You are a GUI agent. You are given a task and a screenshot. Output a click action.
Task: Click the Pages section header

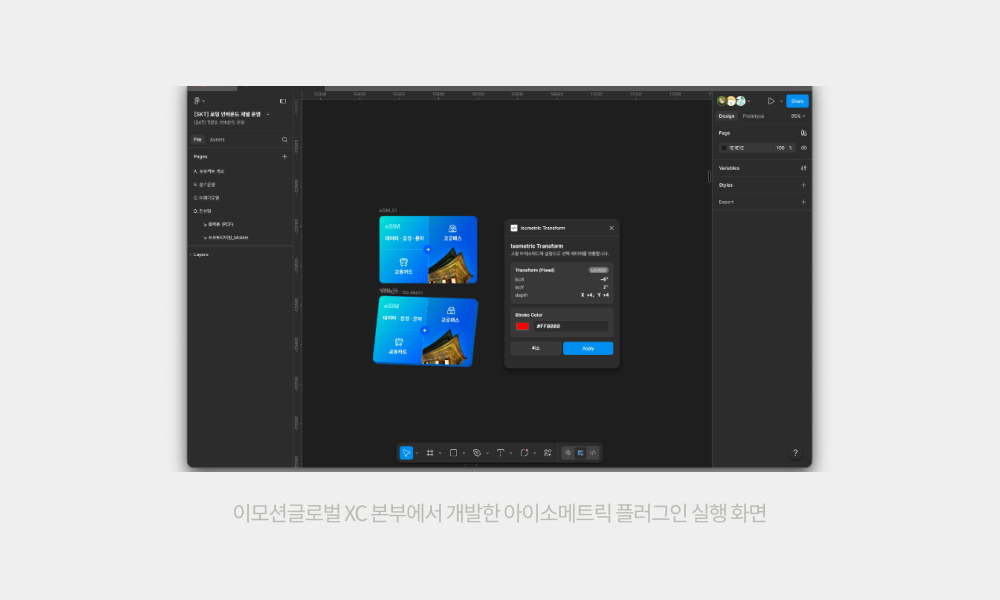[x=201, y=156]
